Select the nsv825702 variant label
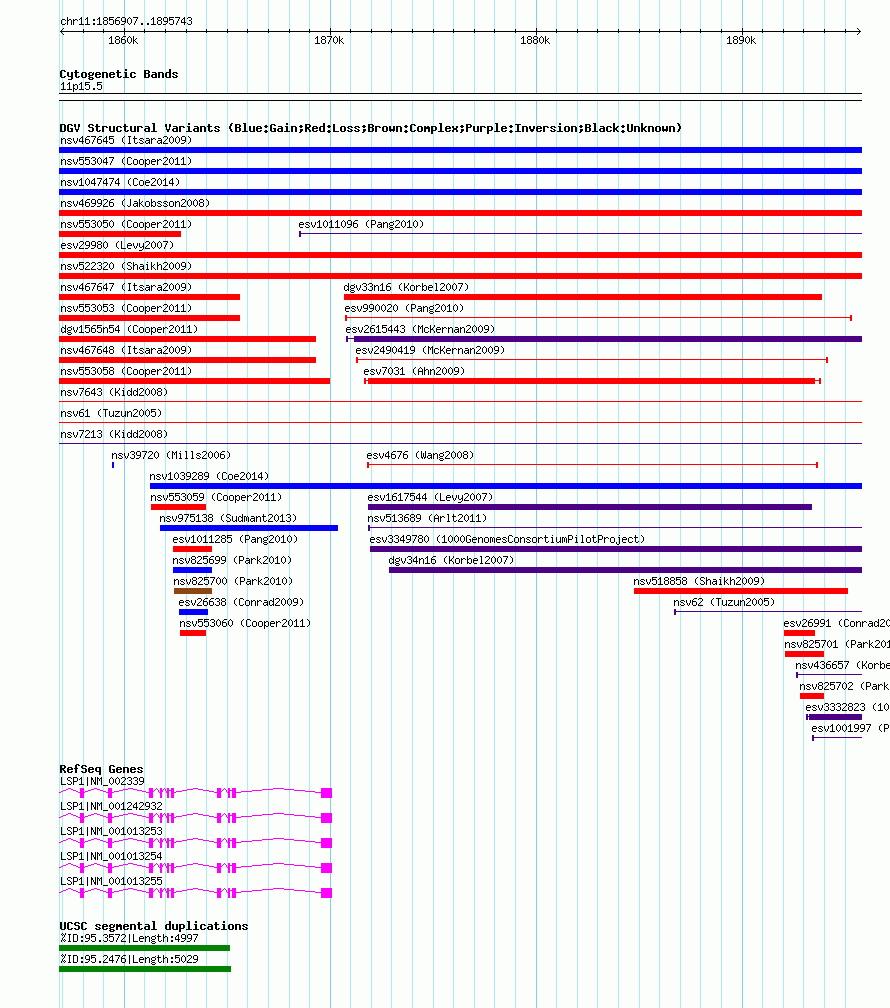Screen dimensions: 890x1008 844,687
